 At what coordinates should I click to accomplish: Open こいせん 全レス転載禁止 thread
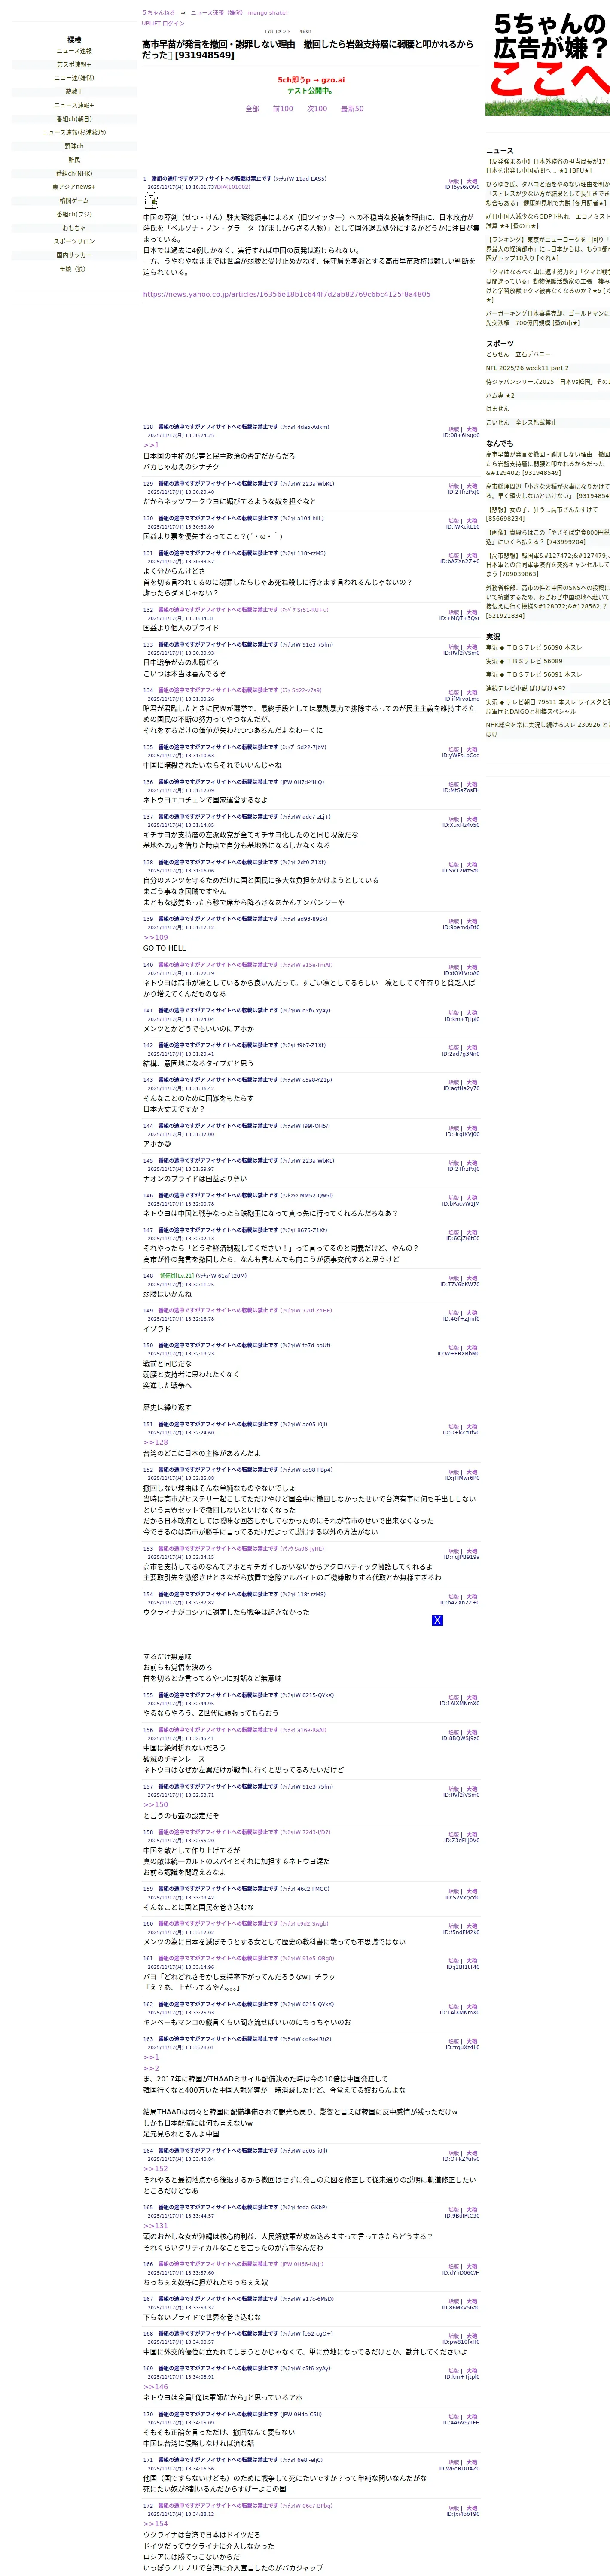[x=521, y=423]
